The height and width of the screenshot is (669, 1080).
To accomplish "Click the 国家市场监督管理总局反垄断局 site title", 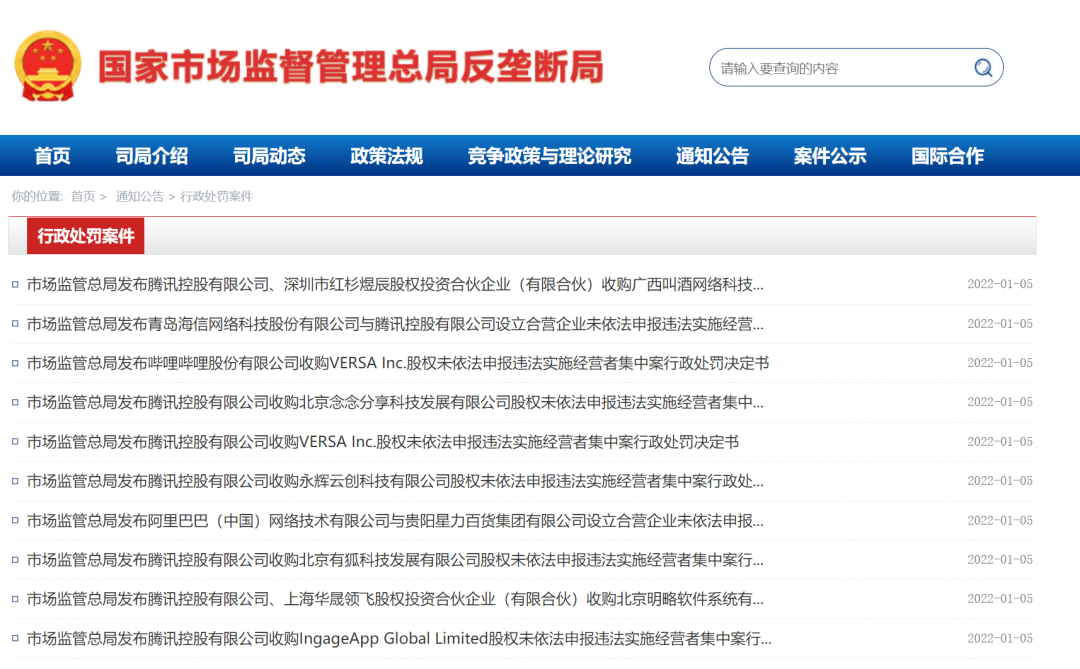I will pyautogui.click(x=351, y=67).
